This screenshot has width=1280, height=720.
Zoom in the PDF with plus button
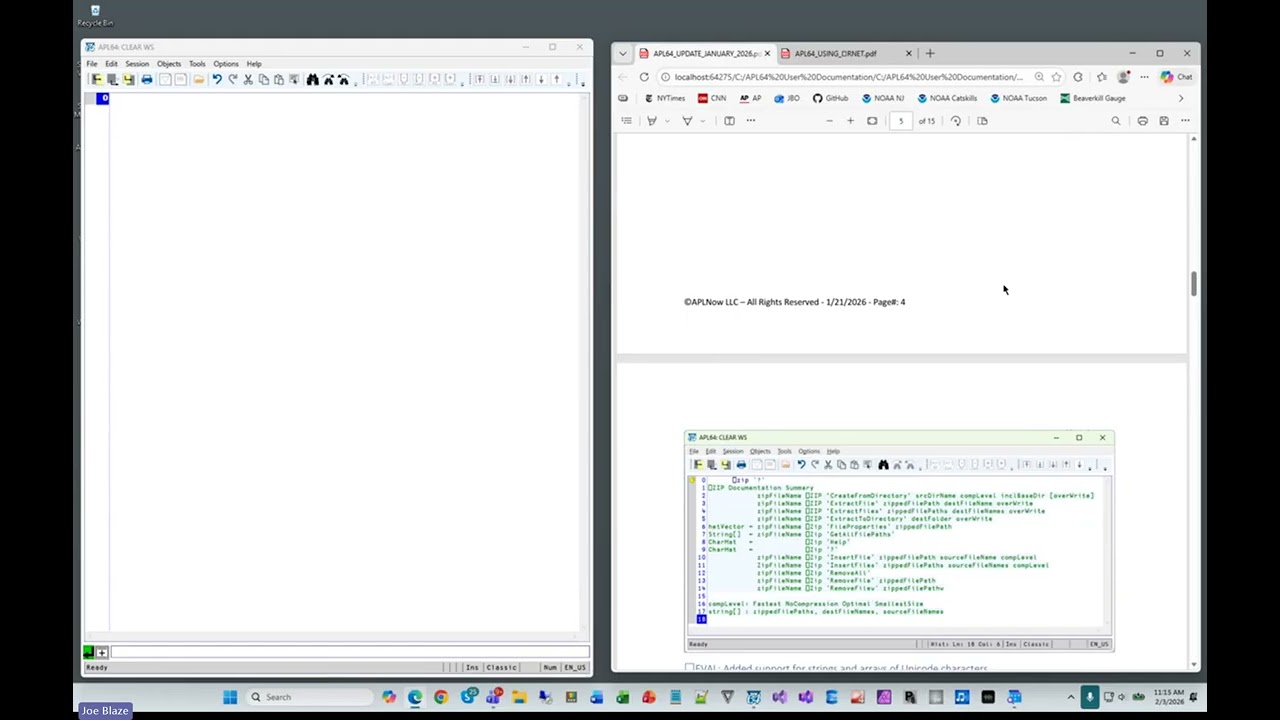tap(850, 121)
